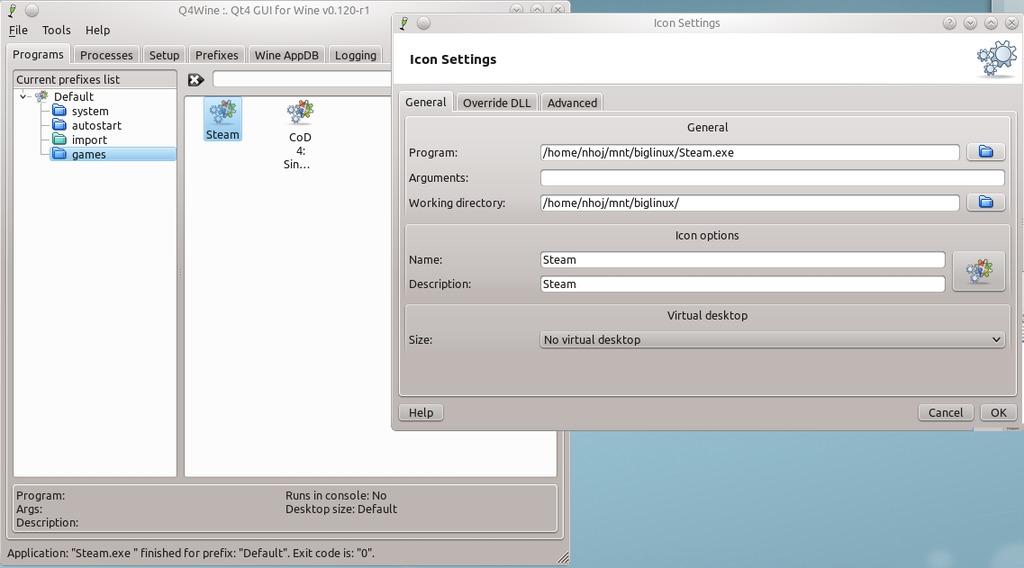
Task: Browse for the Working directory folder
Action: coord(985,202)
